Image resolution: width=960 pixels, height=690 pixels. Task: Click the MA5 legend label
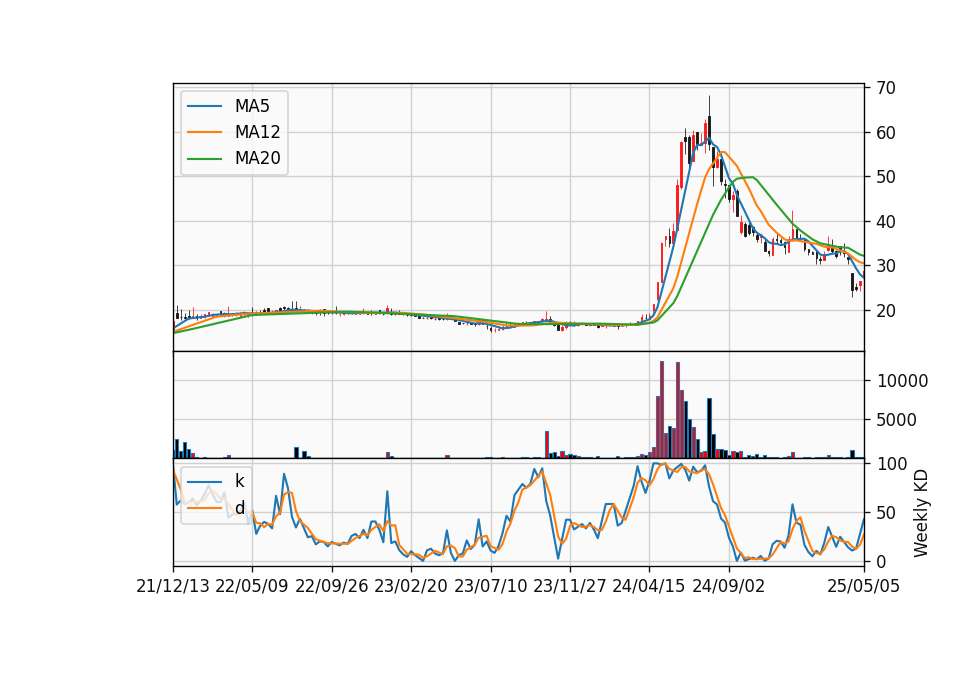(x=252, y=106)
